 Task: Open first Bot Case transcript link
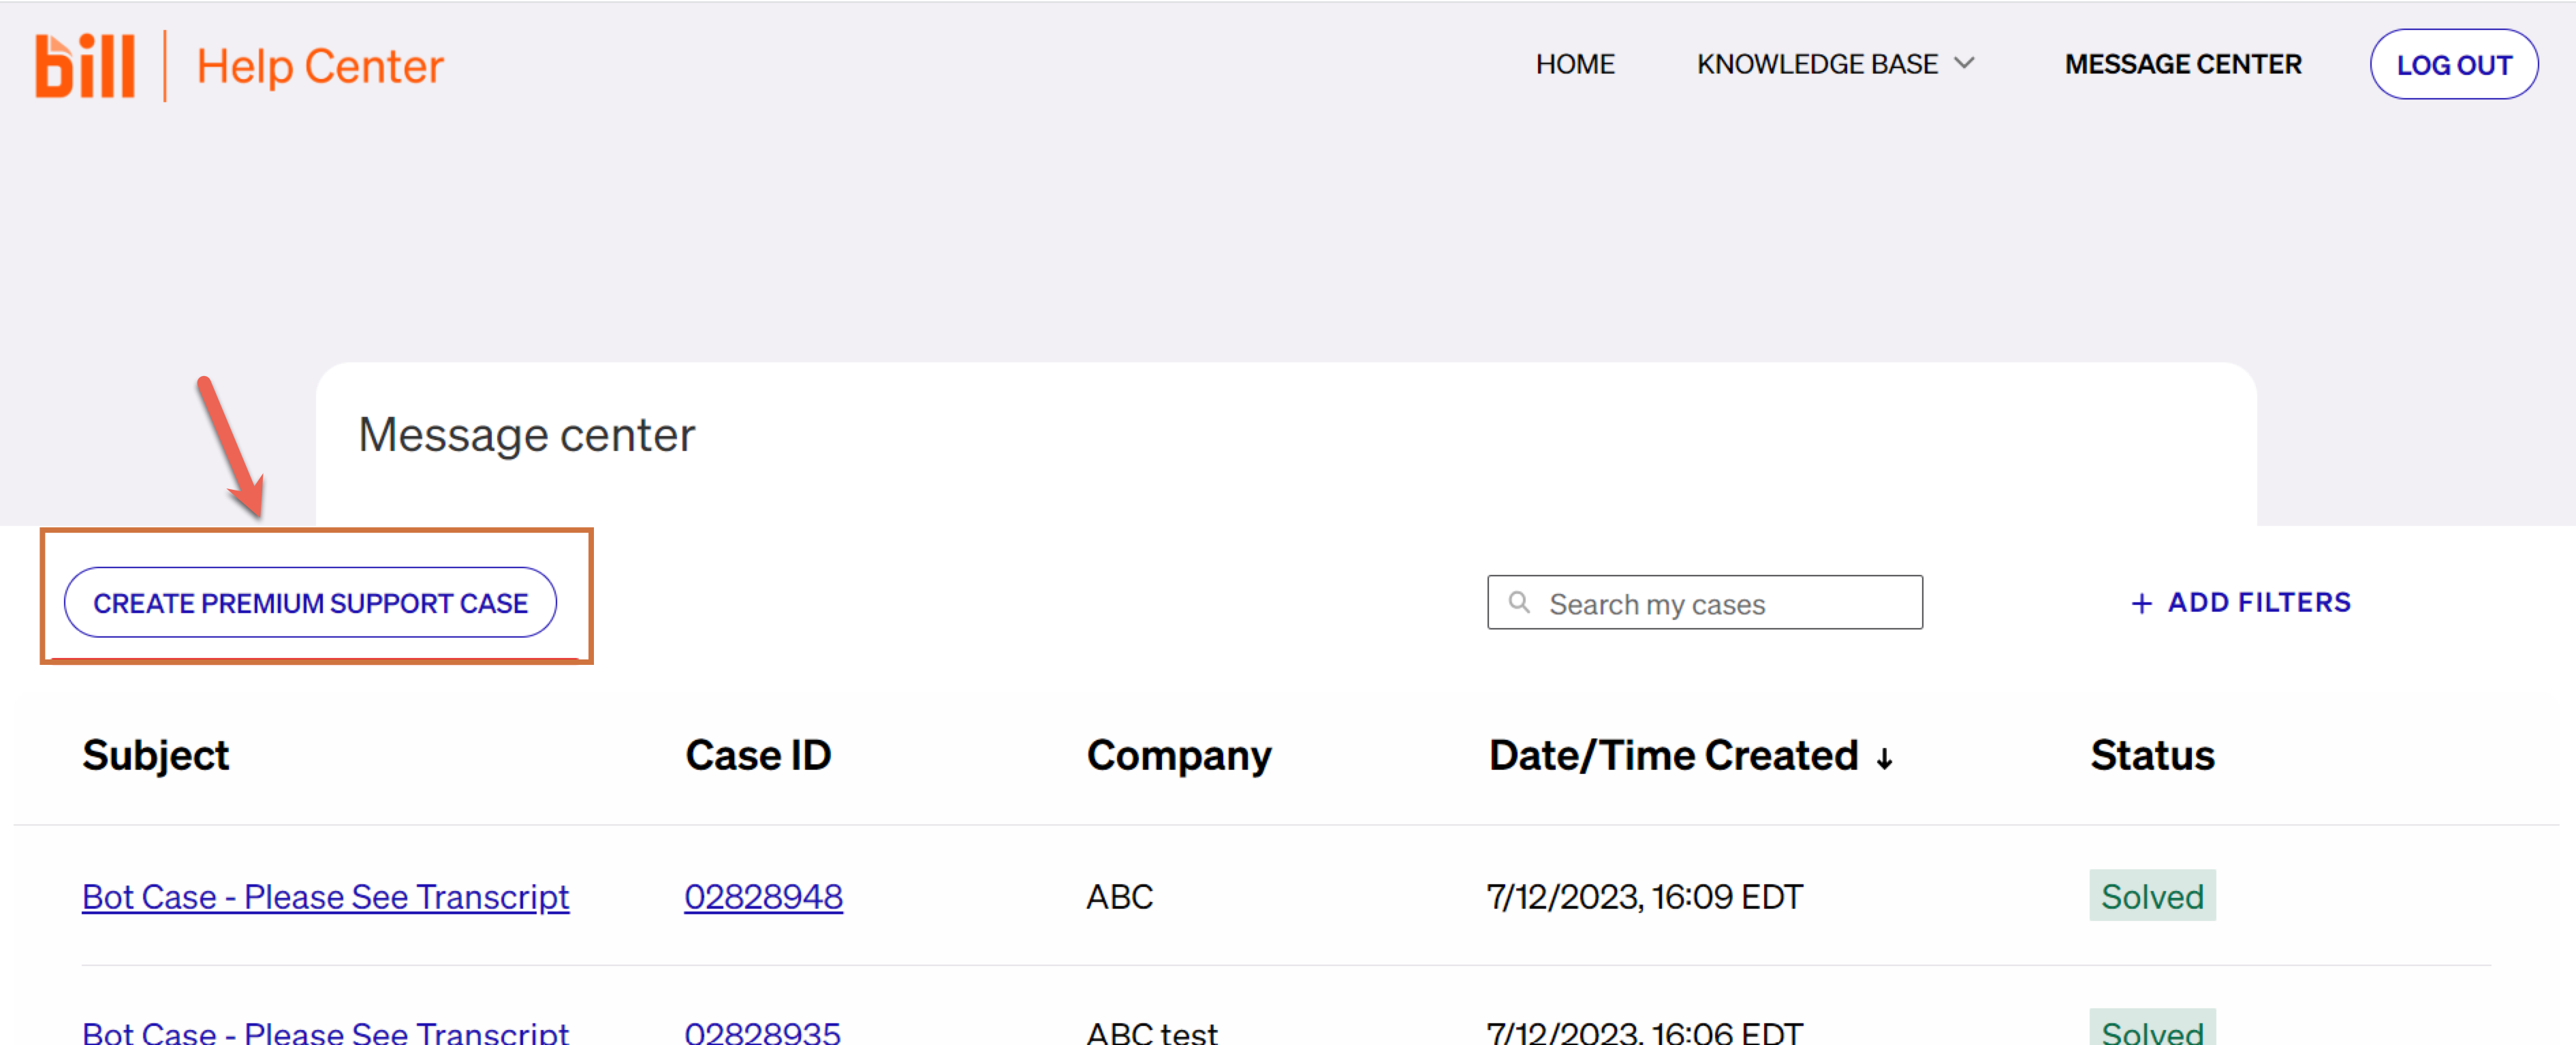(325, 897)
